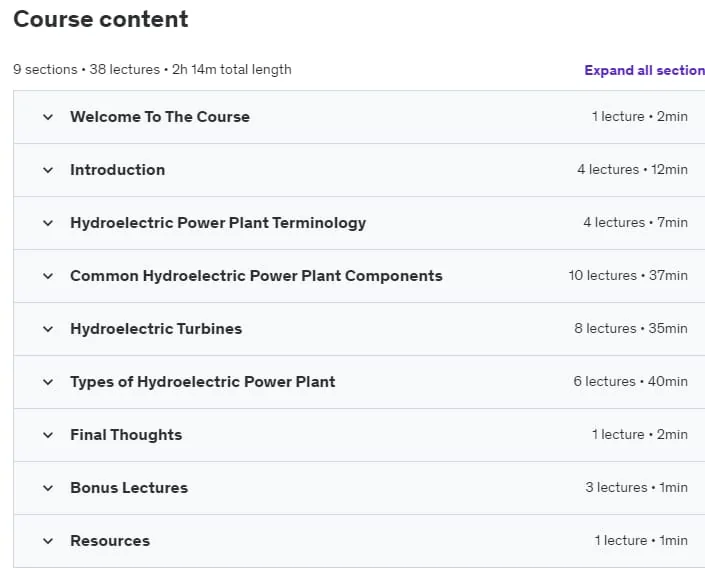This screenshot has height=568, width=705.
Task: Click chevron beside Hydroelectric Power Plant Terminology
Action: click(x=48, y=224)
